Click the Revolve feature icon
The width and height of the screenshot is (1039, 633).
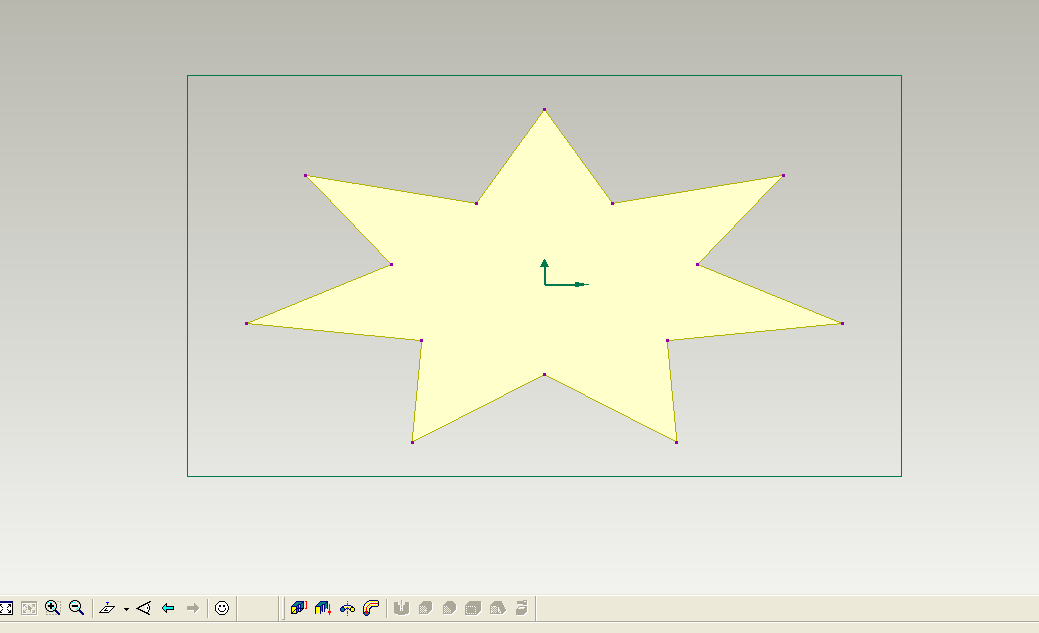point(347,606)
